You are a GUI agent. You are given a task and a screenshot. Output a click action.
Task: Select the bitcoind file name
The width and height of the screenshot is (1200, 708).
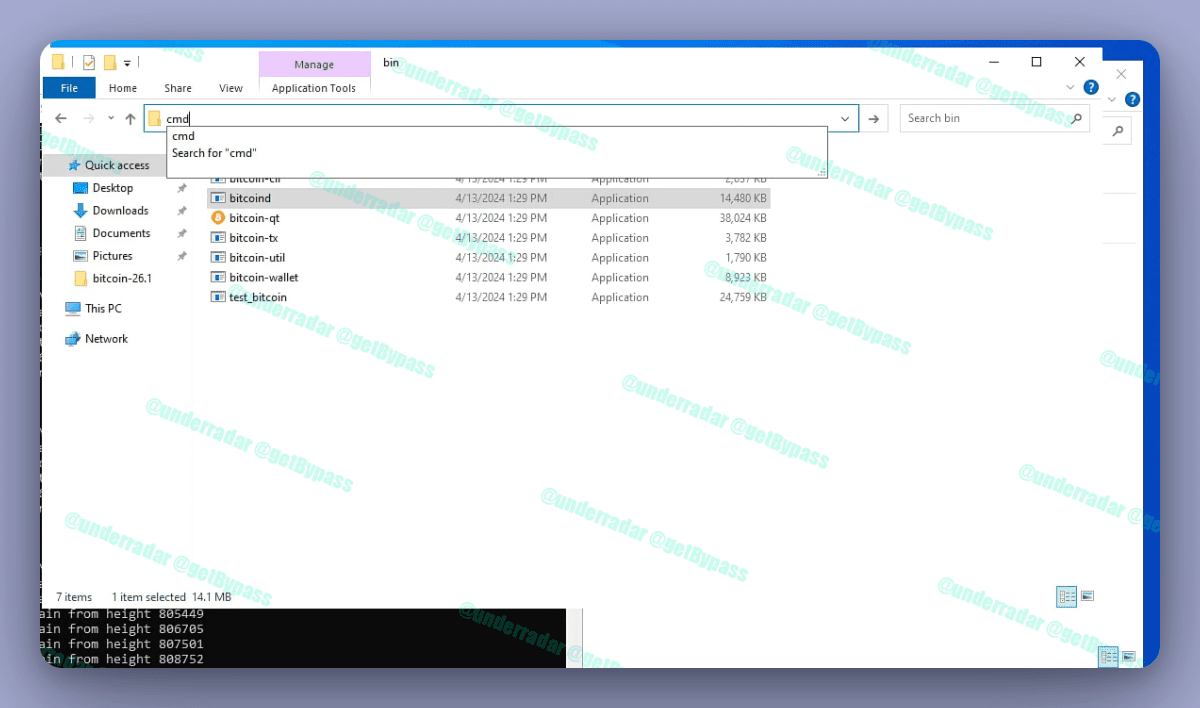(x=250, y=198)
